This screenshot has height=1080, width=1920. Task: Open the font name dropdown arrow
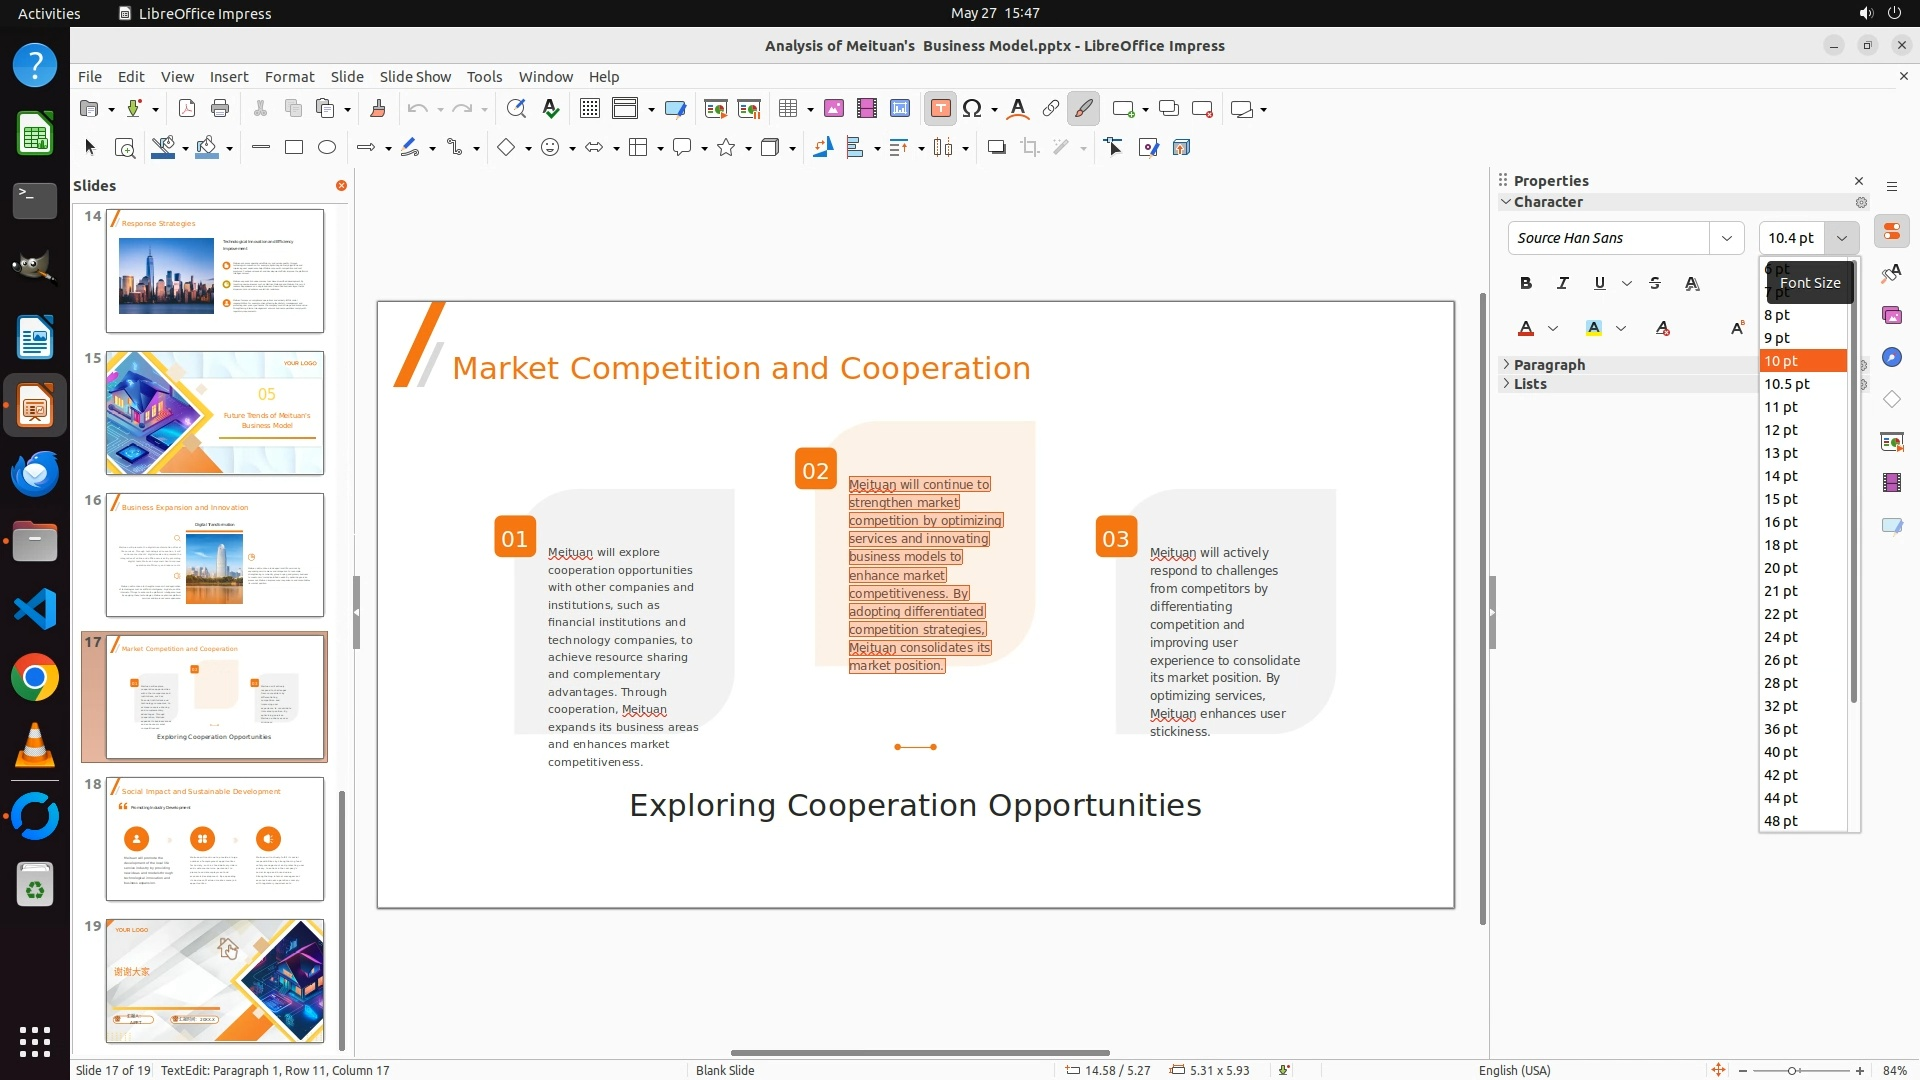(1726, 238)
